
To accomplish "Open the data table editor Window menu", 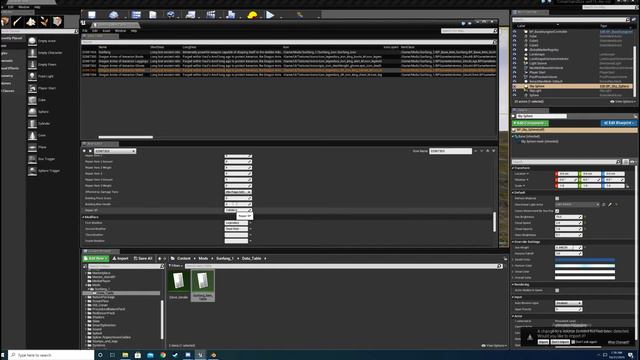I will tap(120, 31).
